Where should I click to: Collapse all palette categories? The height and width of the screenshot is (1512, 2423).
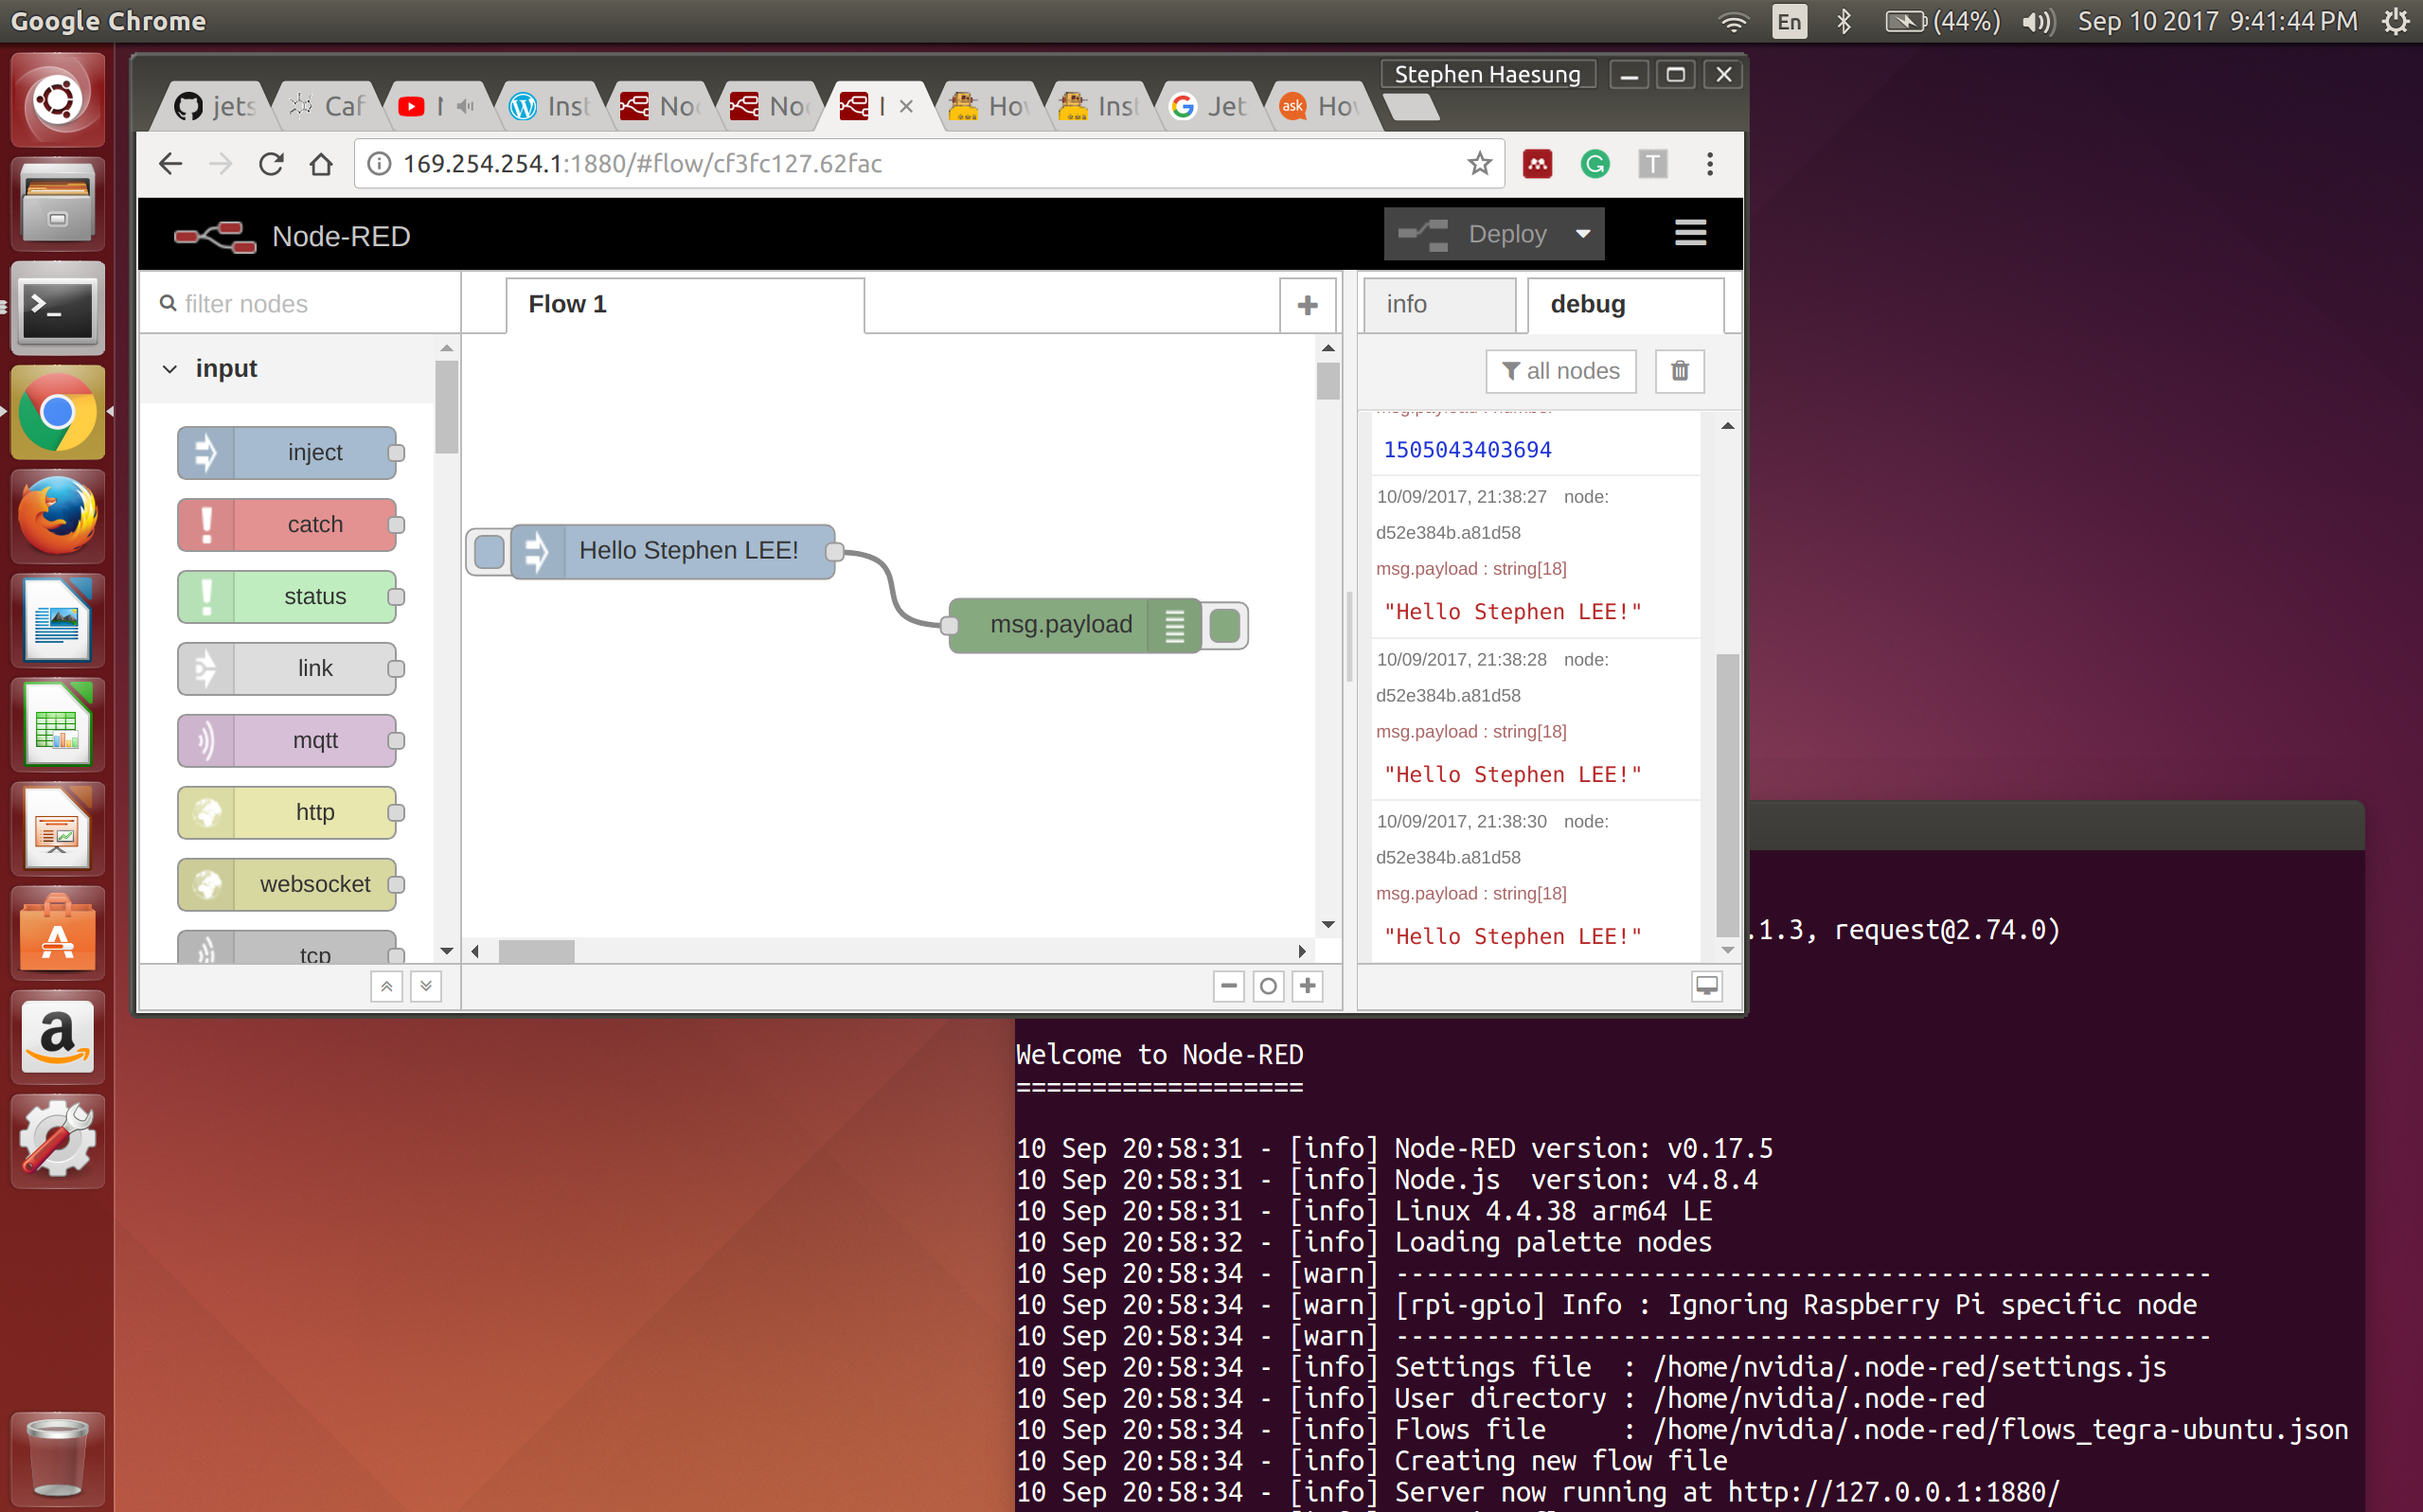[x=386, y=986]
